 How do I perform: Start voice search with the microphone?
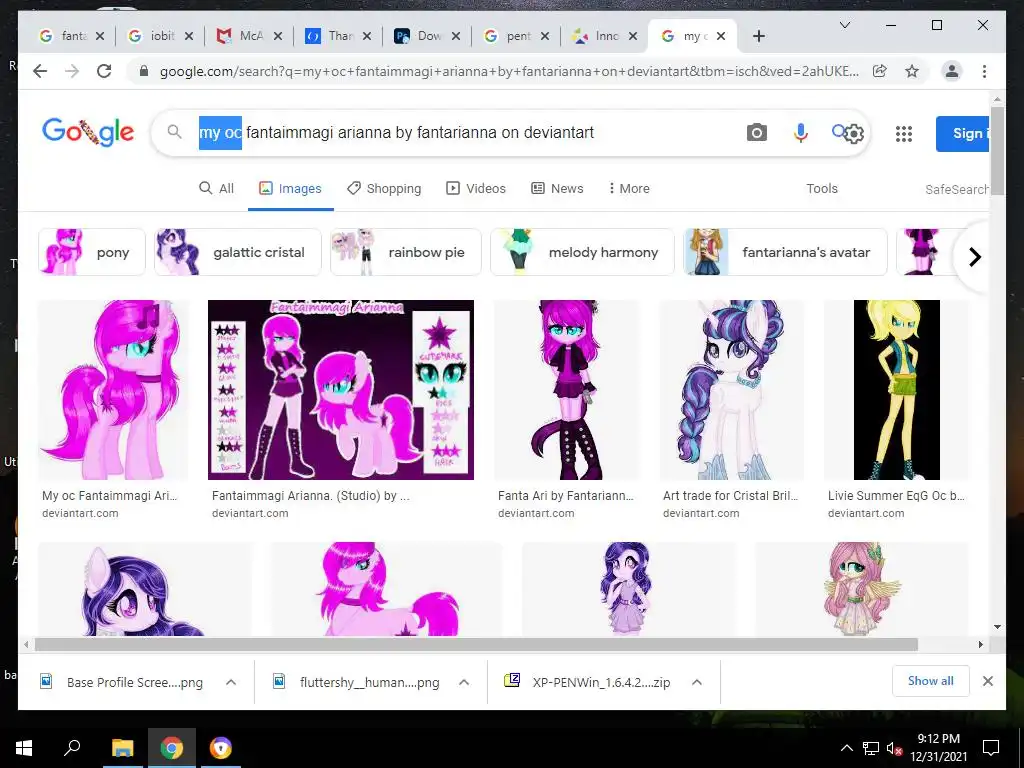click(x=800, y=133)
